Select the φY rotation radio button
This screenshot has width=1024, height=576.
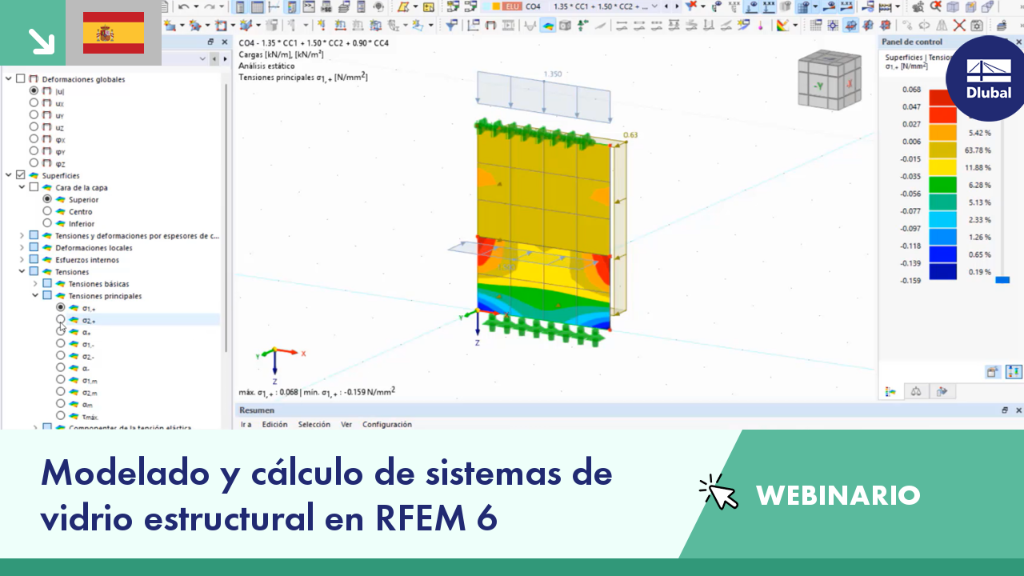(x=33, y=151)
